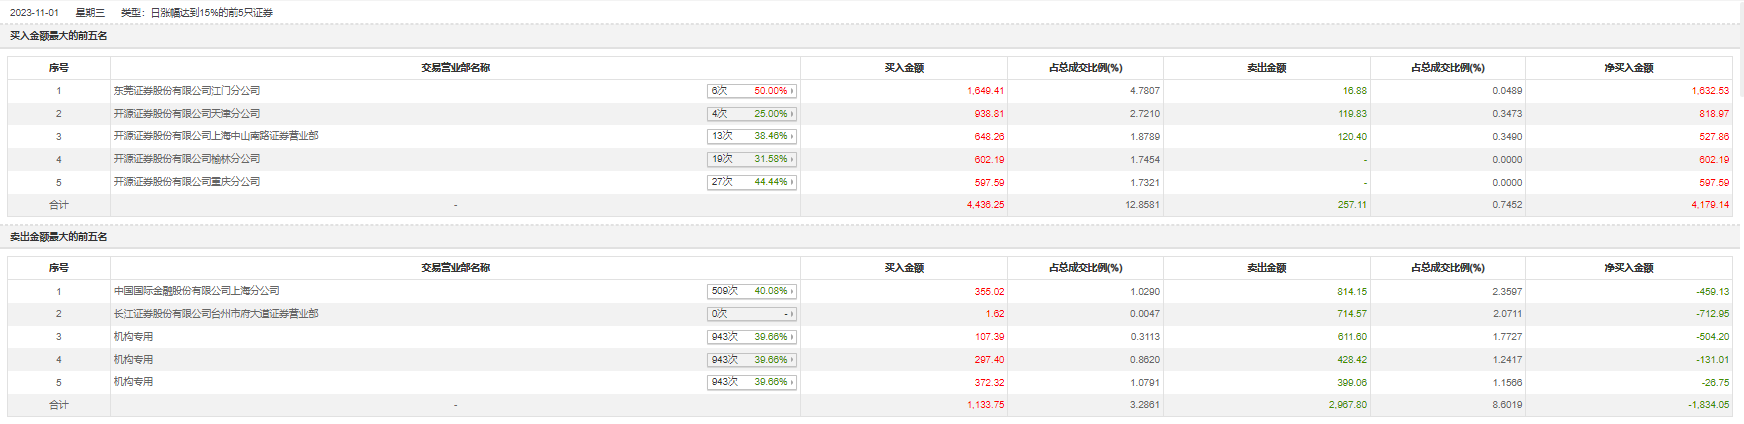Select 开源证券股份有限公司重庆分公司 brokerage name
Viewport: 1744px width, 424px height.
187,182
